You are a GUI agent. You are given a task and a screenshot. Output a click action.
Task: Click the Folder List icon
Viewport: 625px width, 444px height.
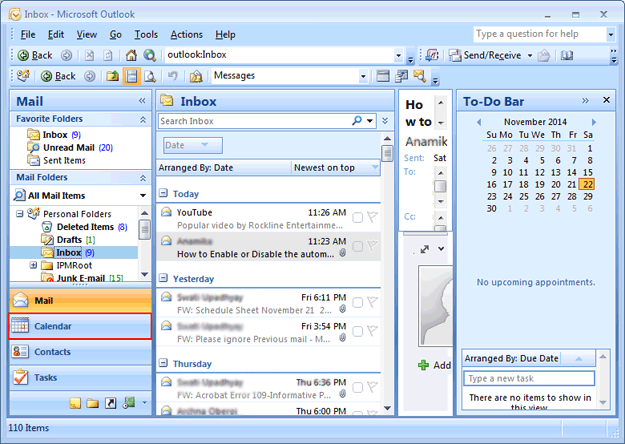(x=92, y=403)
